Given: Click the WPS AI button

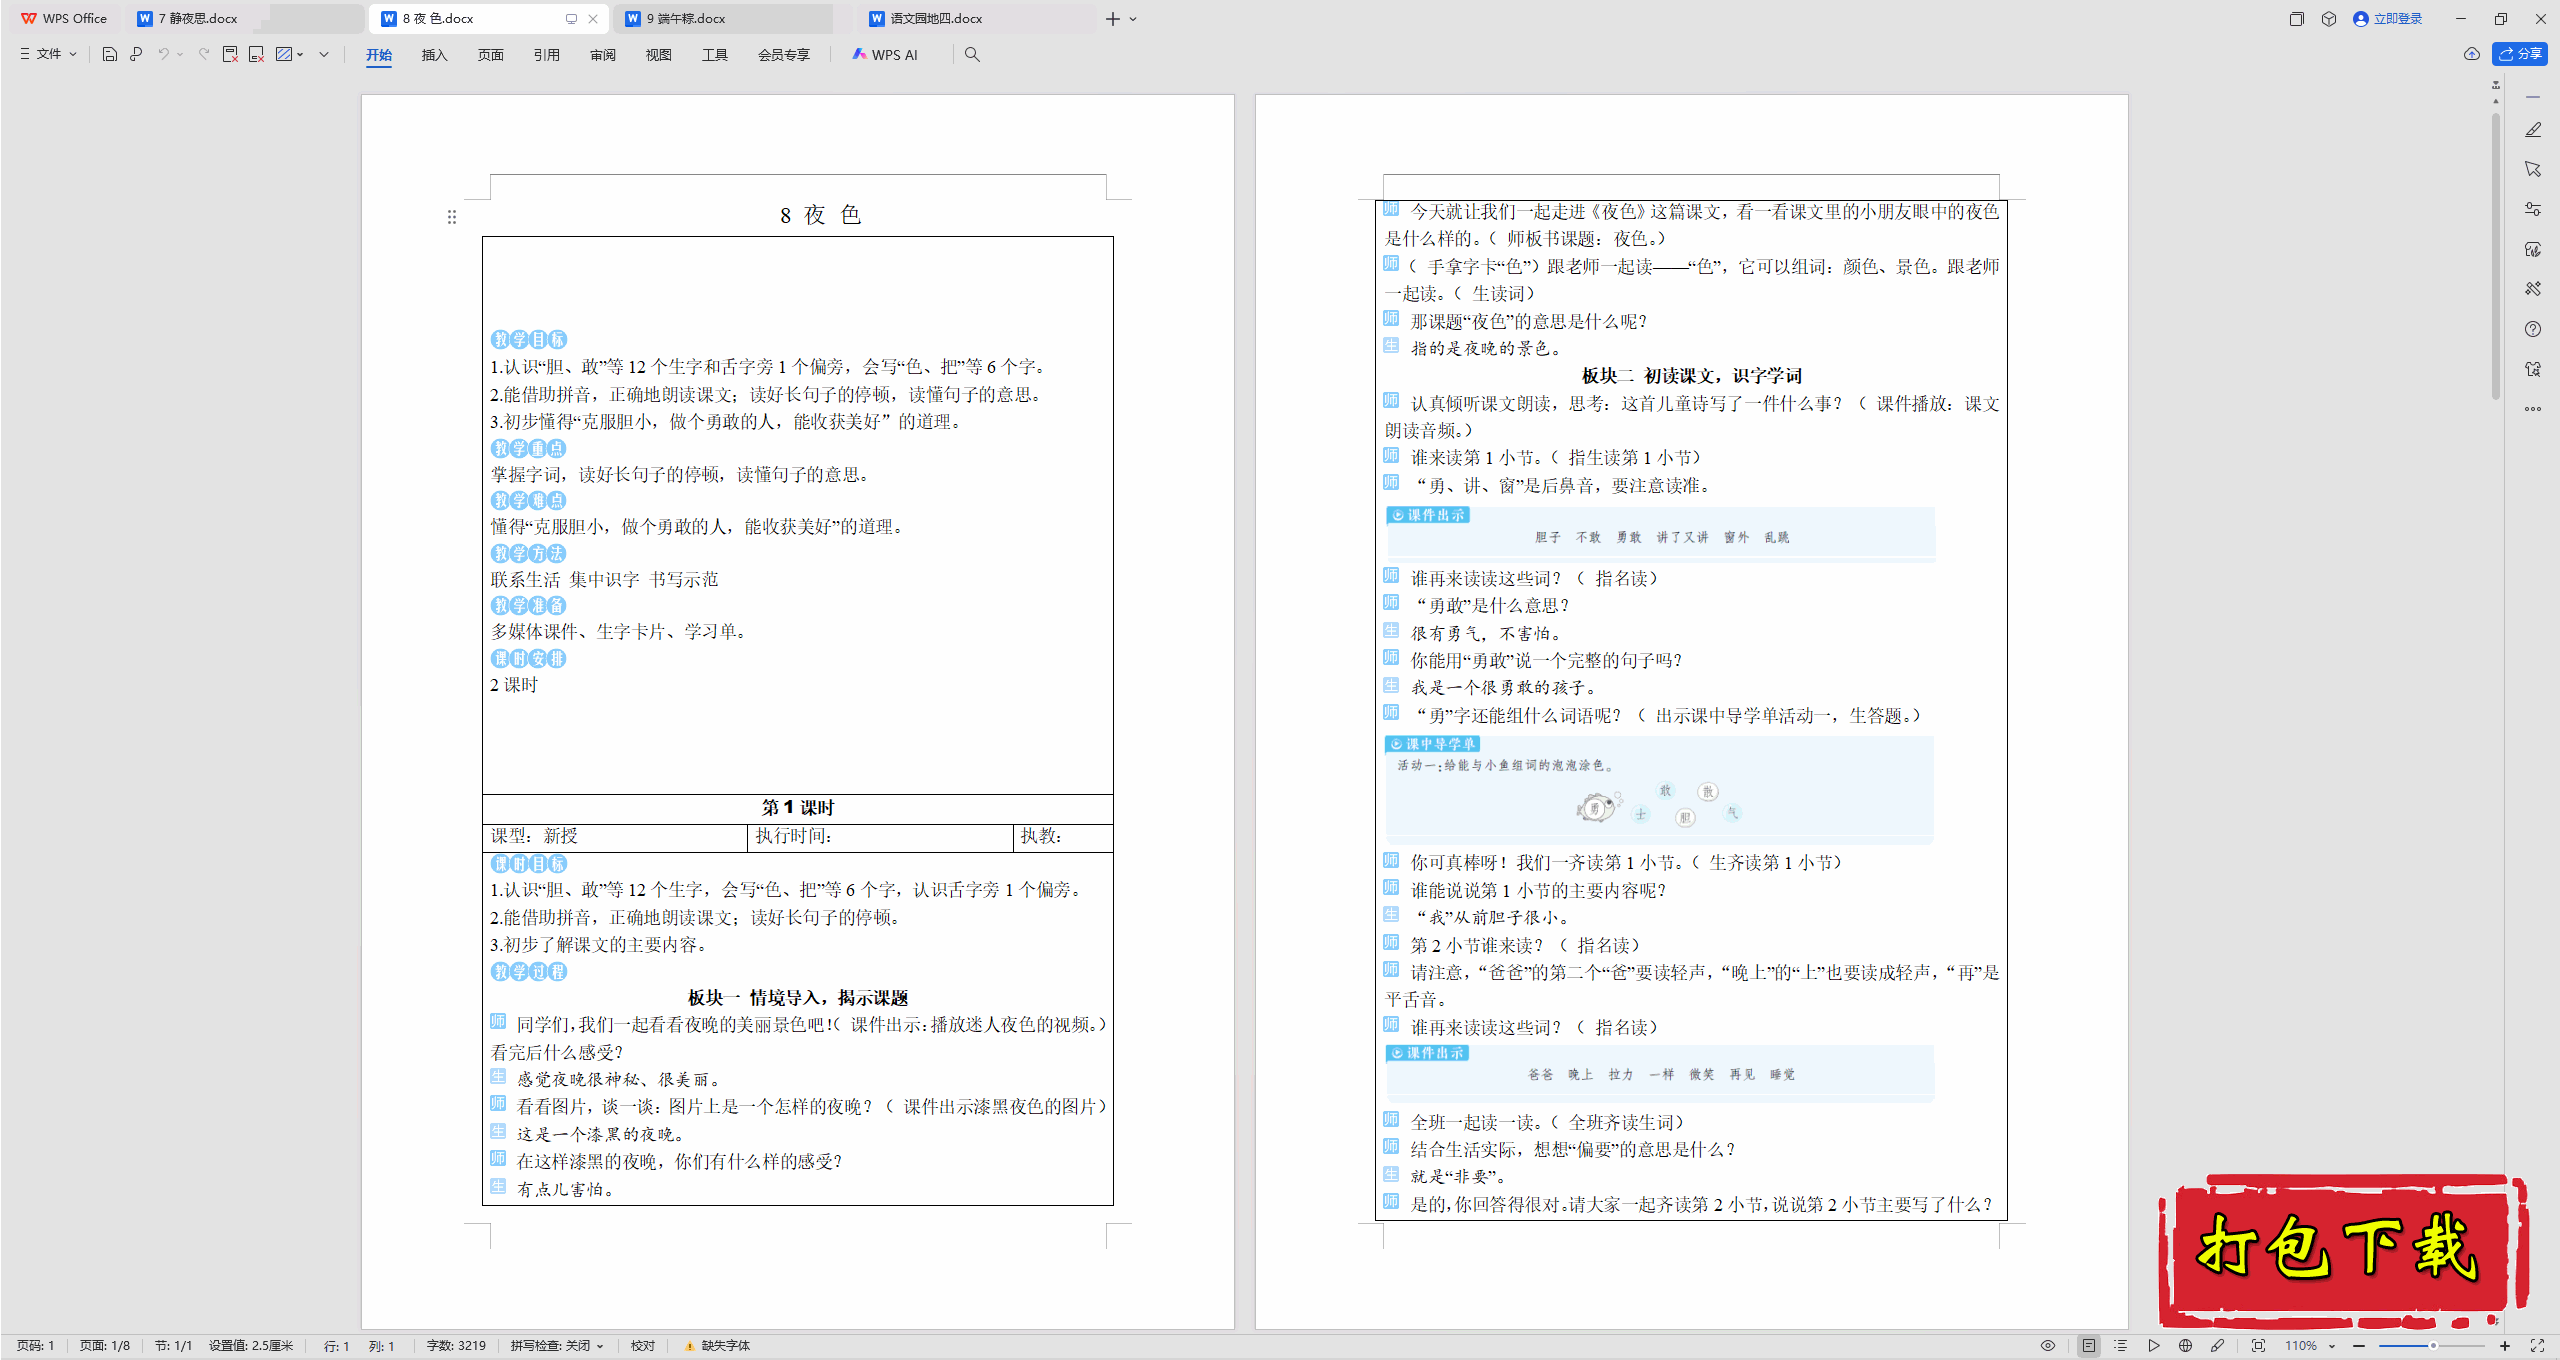Looking at the screenshot, I should pos(885,55).
